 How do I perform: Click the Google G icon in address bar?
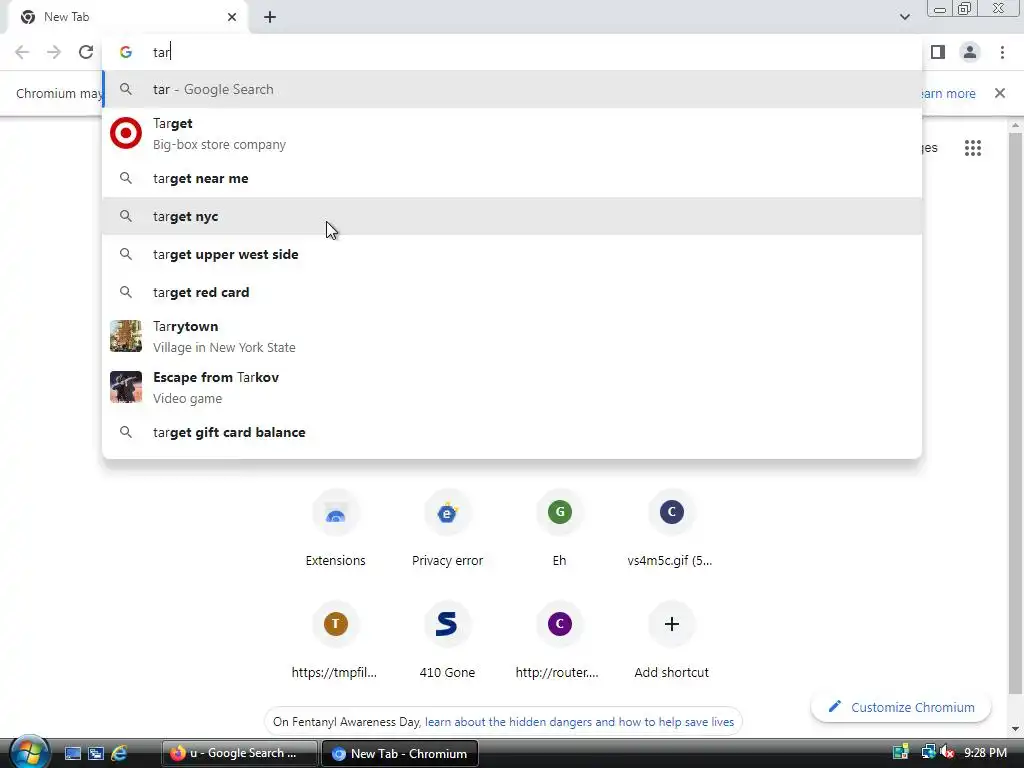click(125, 52)
